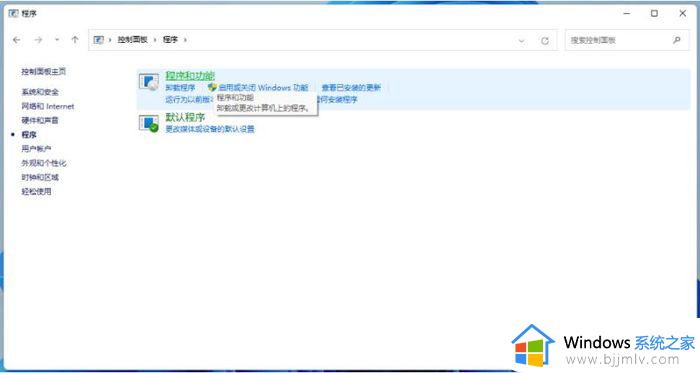
Task: Expand the chevron after 程序 breadcrumb
Action: pyautogui.click(x=185, y=40)
